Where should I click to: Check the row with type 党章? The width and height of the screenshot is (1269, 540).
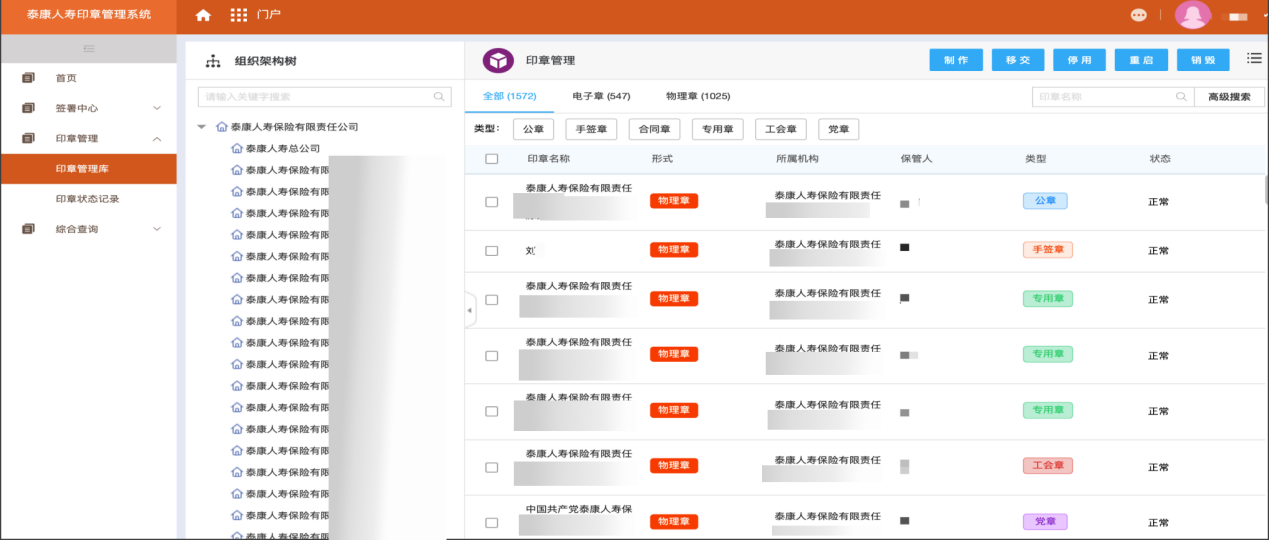pos(491,522)
